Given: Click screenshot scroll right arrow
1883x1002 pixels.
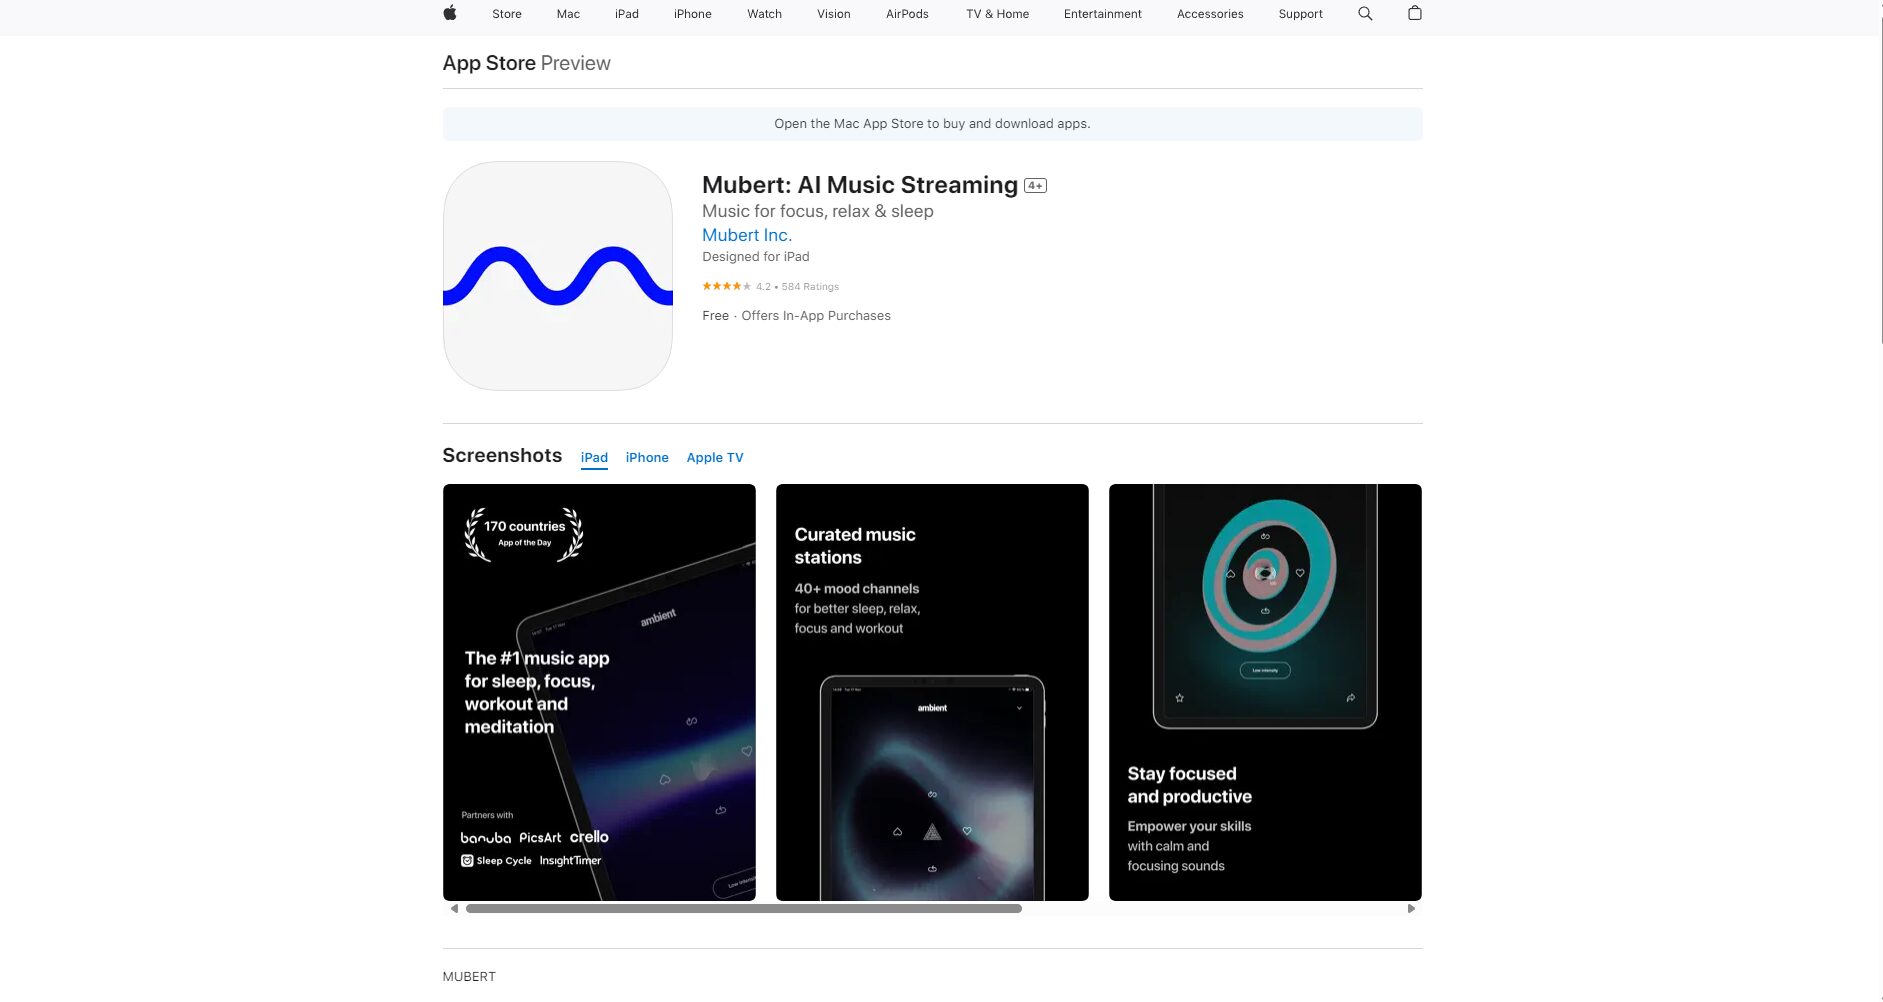Looking at the screenshot, I should (x=1411, y=909).
